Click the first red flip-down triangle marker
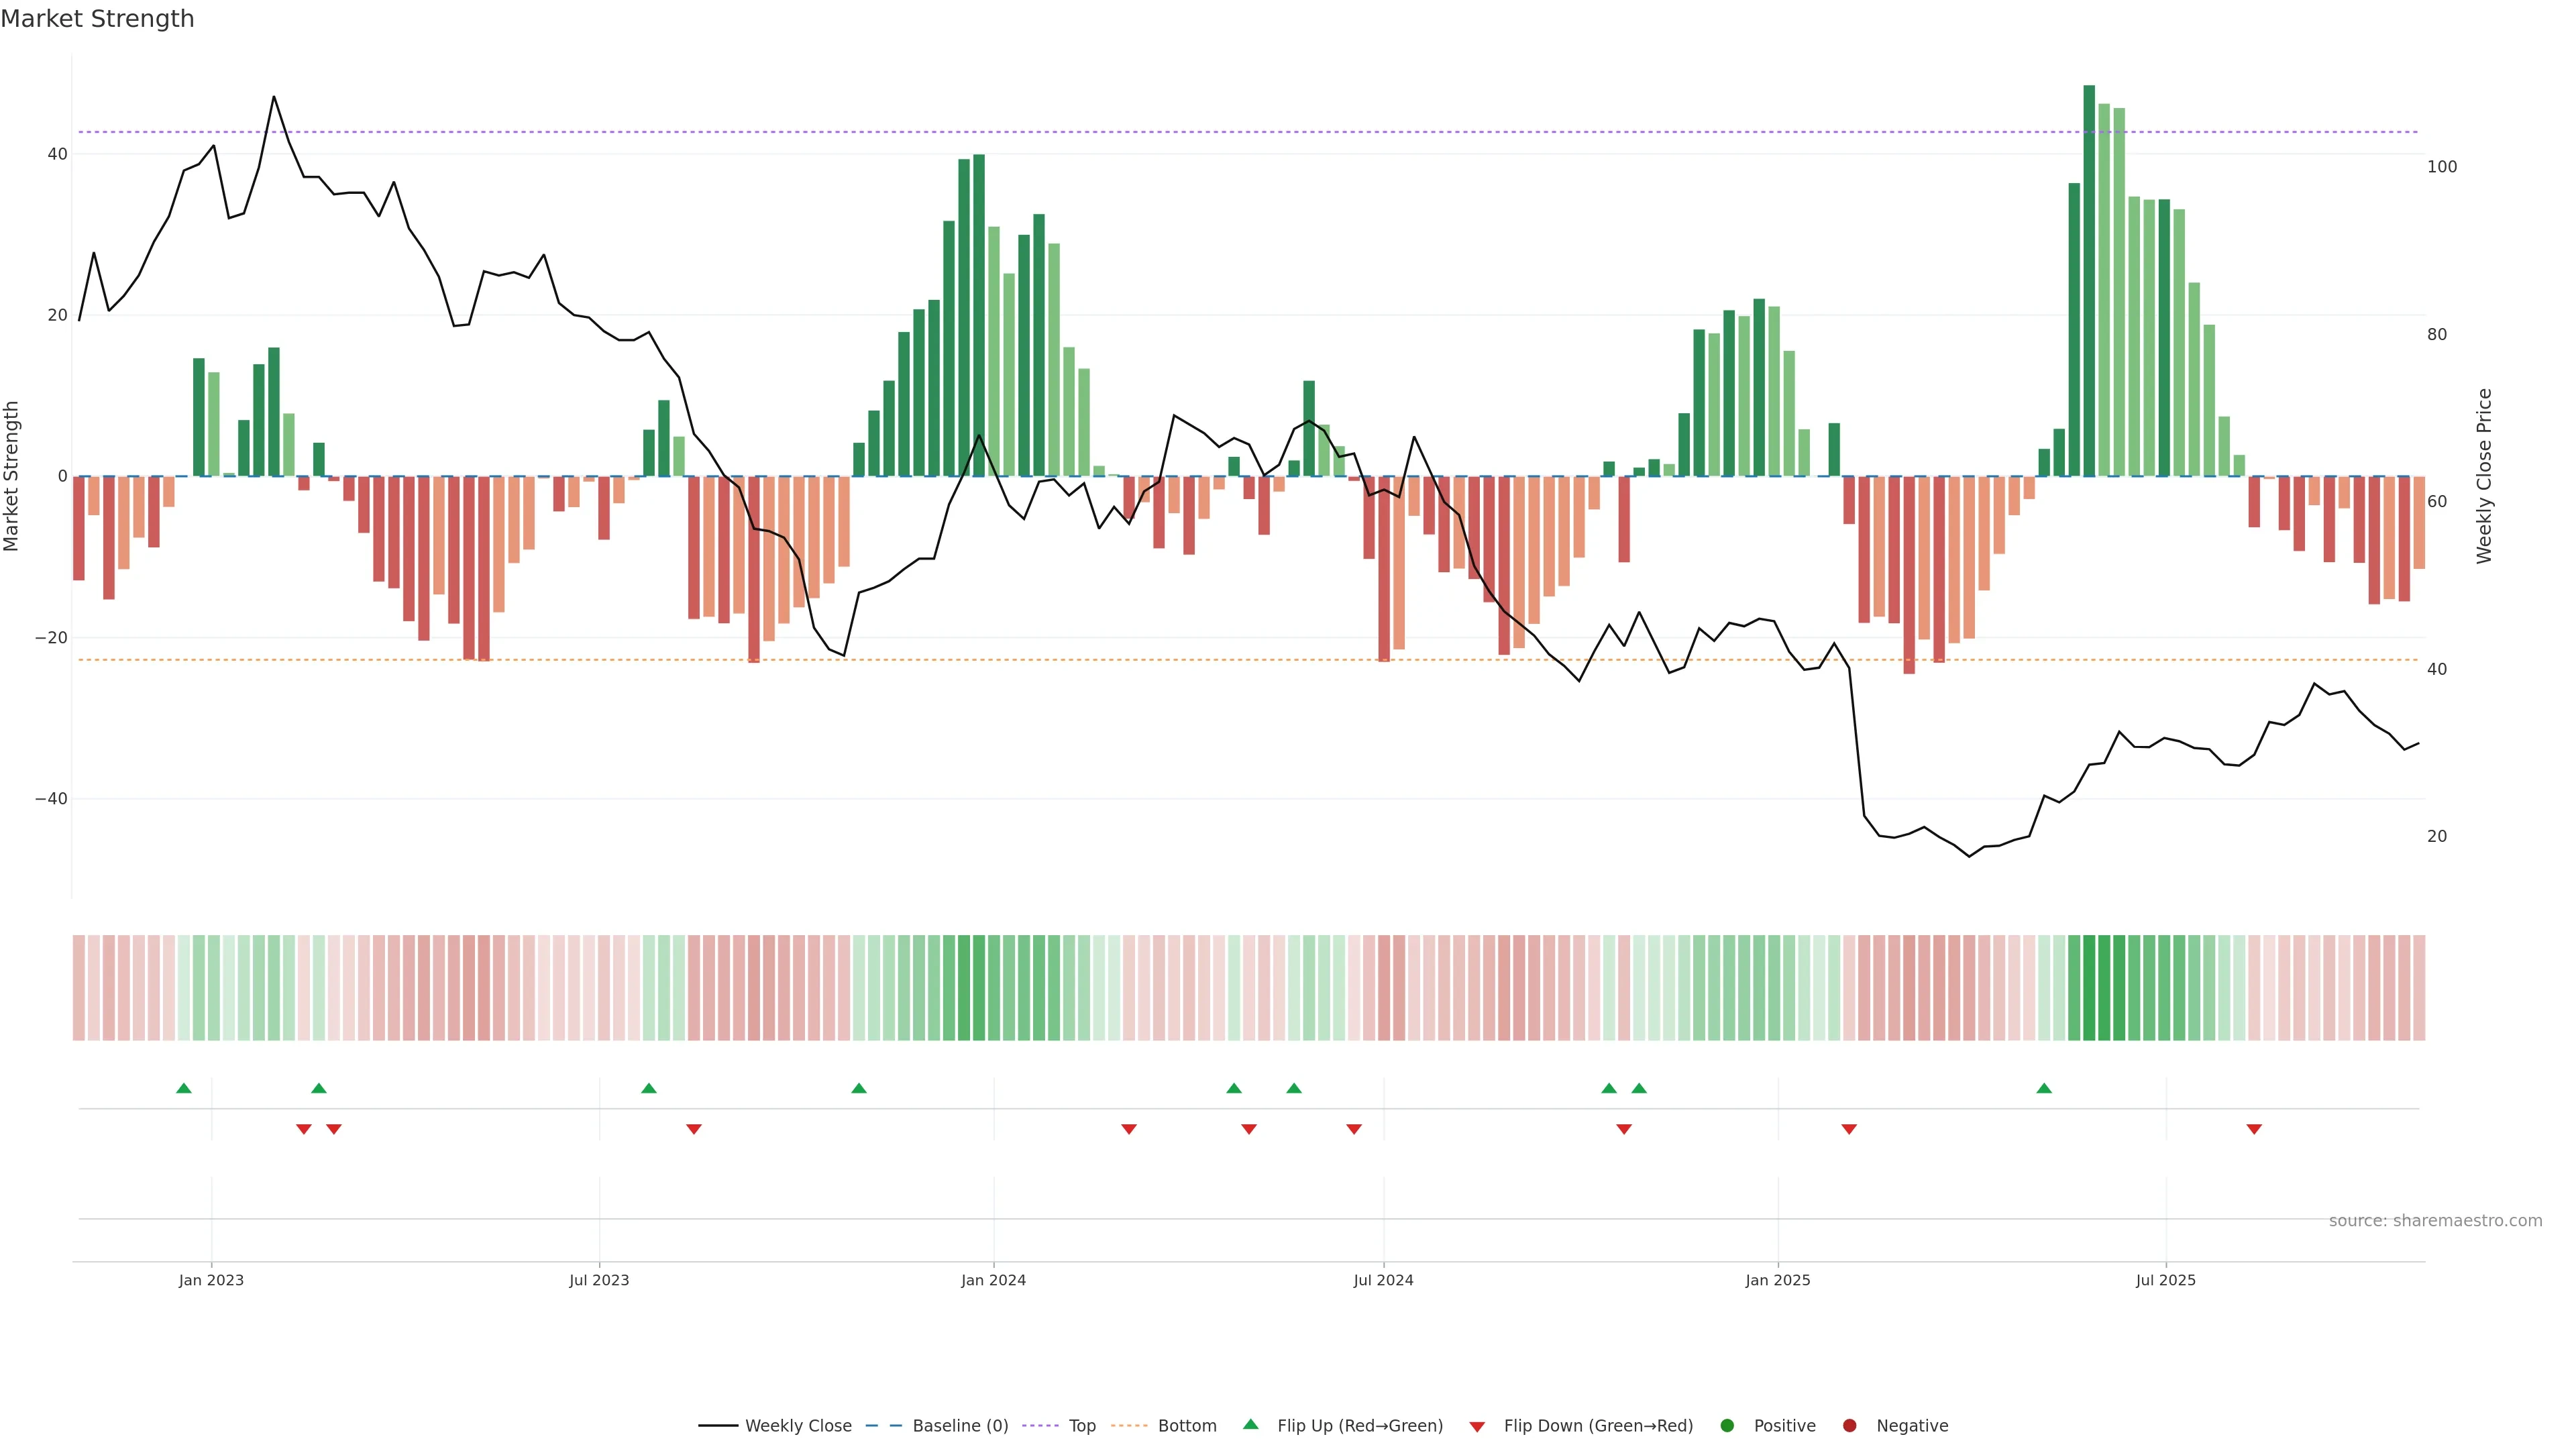The image size is (2576, 1449). [304, 1129]
